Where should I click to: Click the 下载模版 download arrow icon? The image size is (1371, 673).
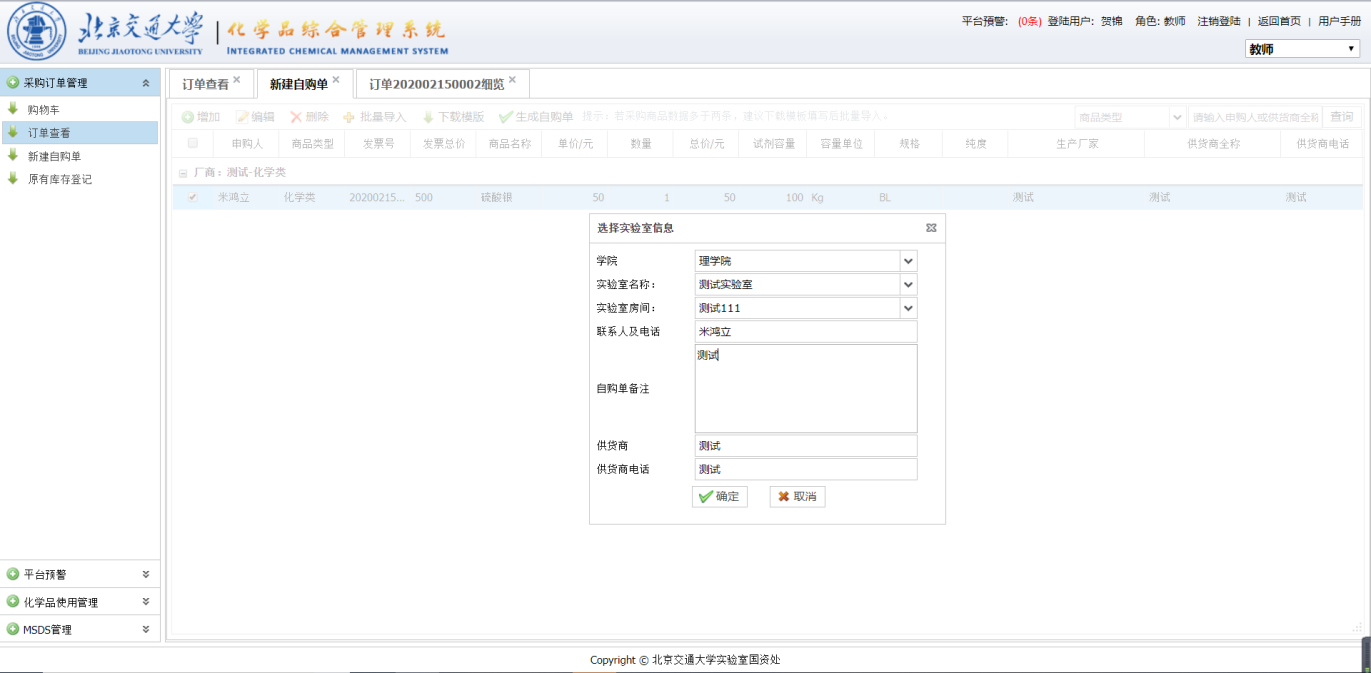point(428,117)
